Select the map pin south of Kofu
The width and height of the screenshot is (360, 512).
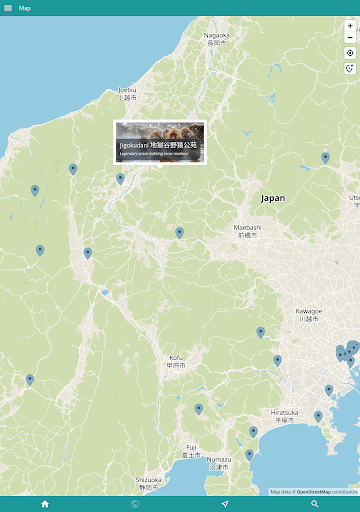coord(199,409)
